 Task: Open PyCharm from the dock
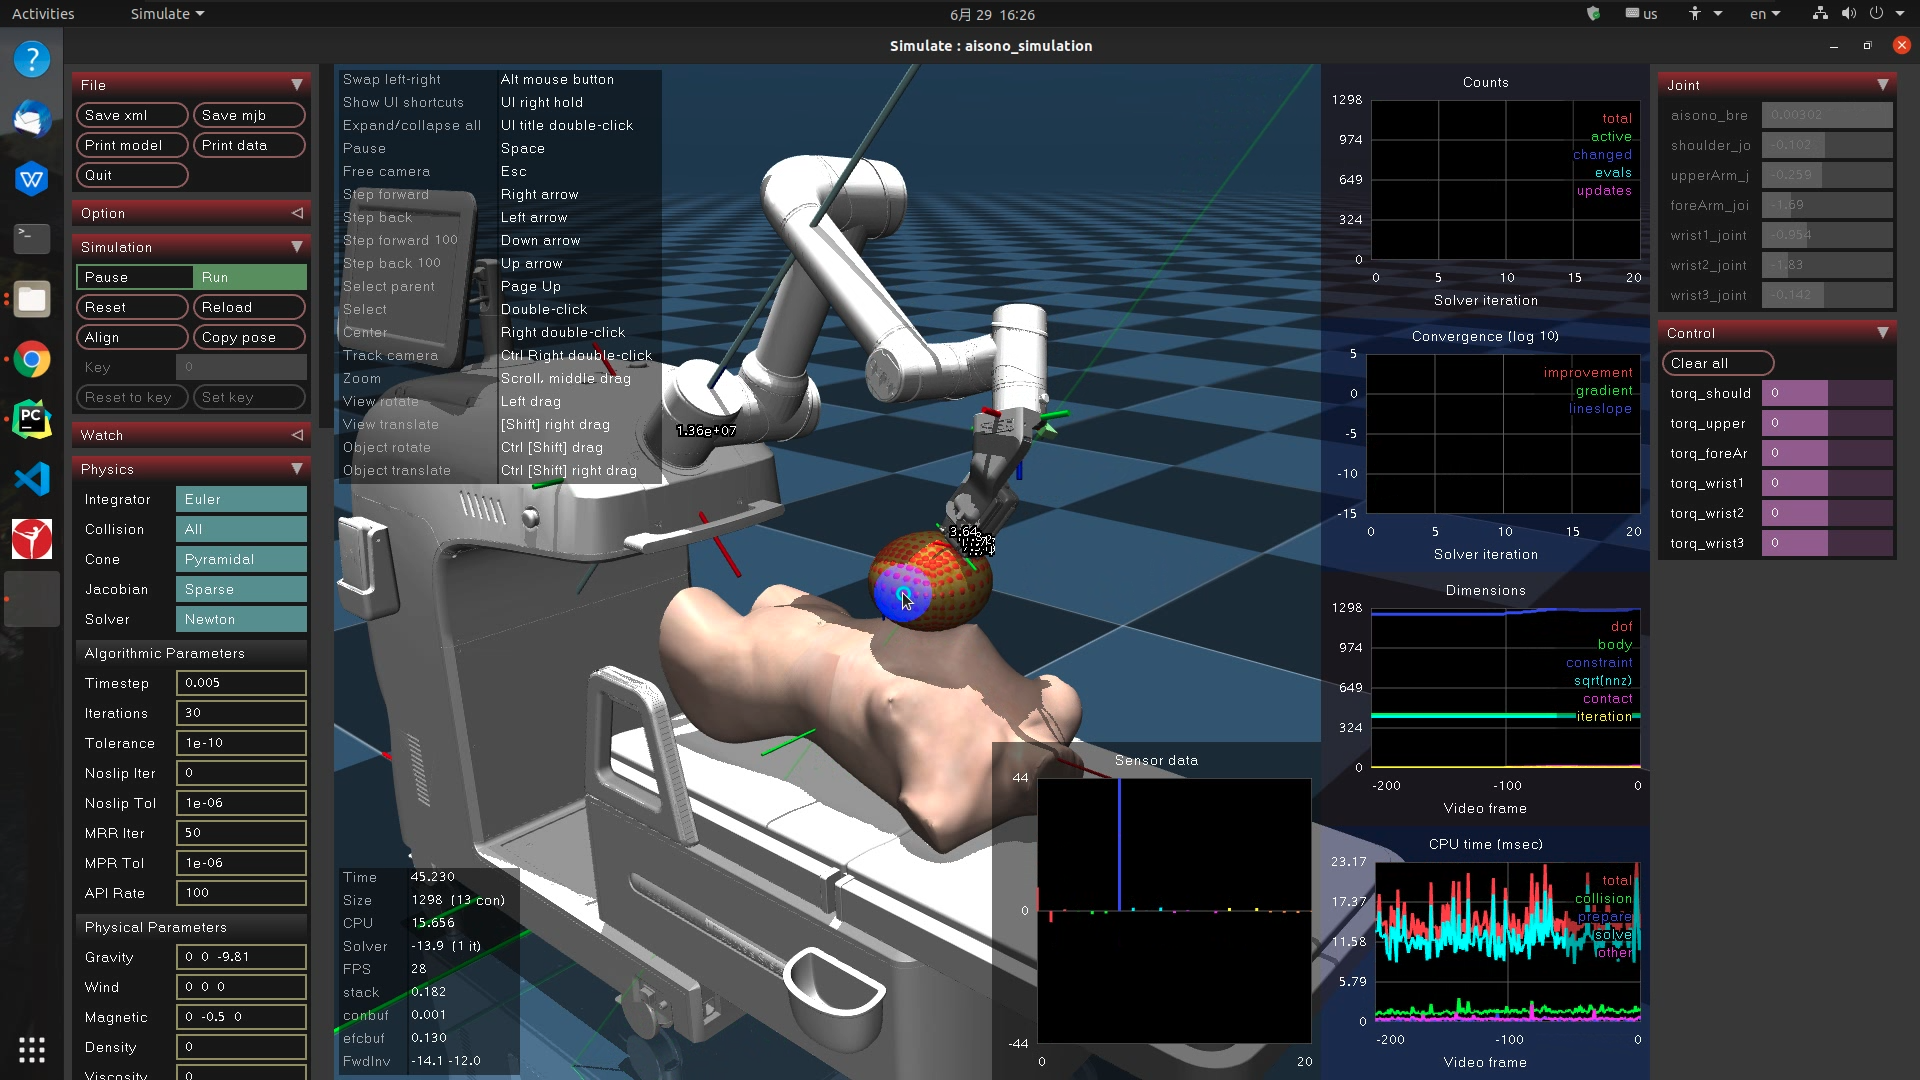tap(32, 419)
